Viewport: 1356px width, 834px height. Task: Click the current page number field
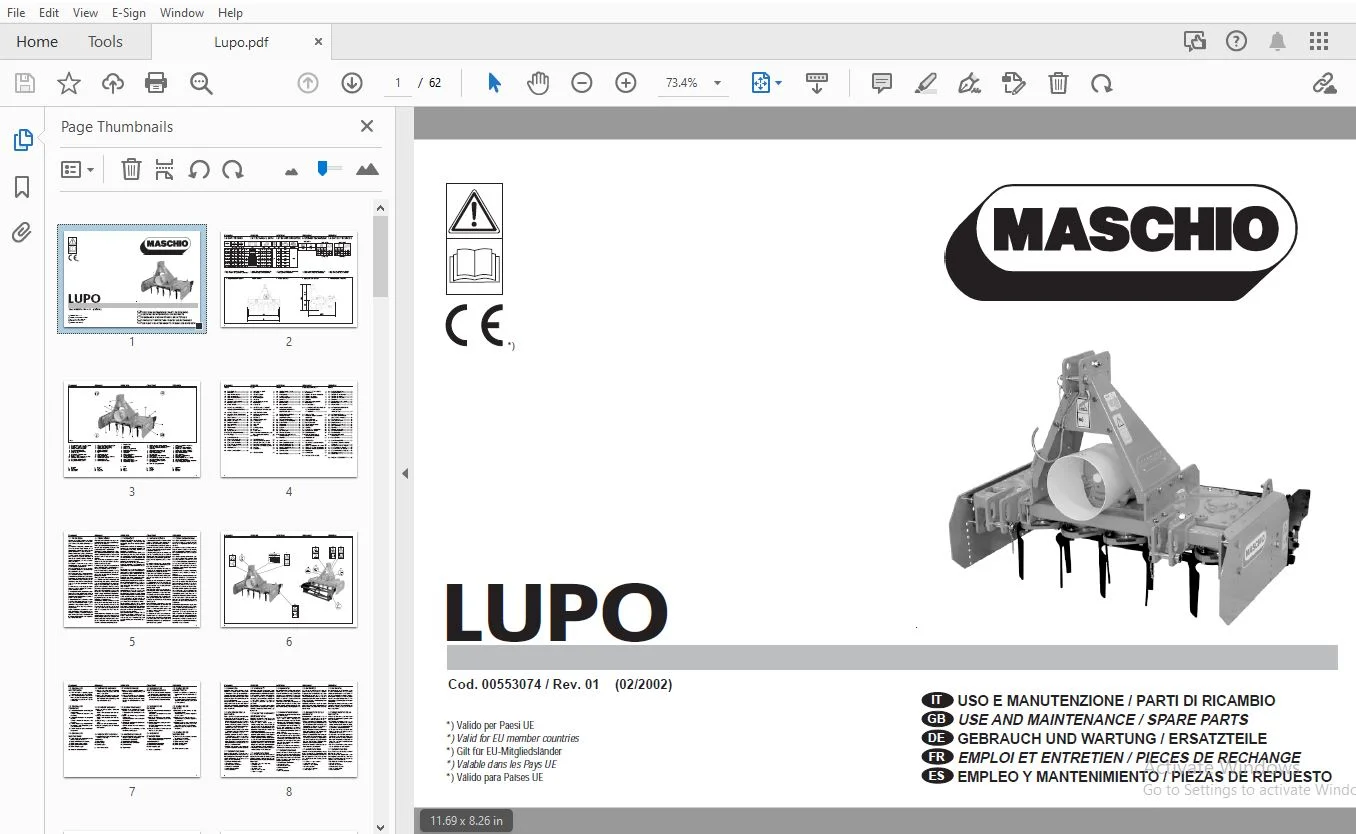(x=398, y=83)
